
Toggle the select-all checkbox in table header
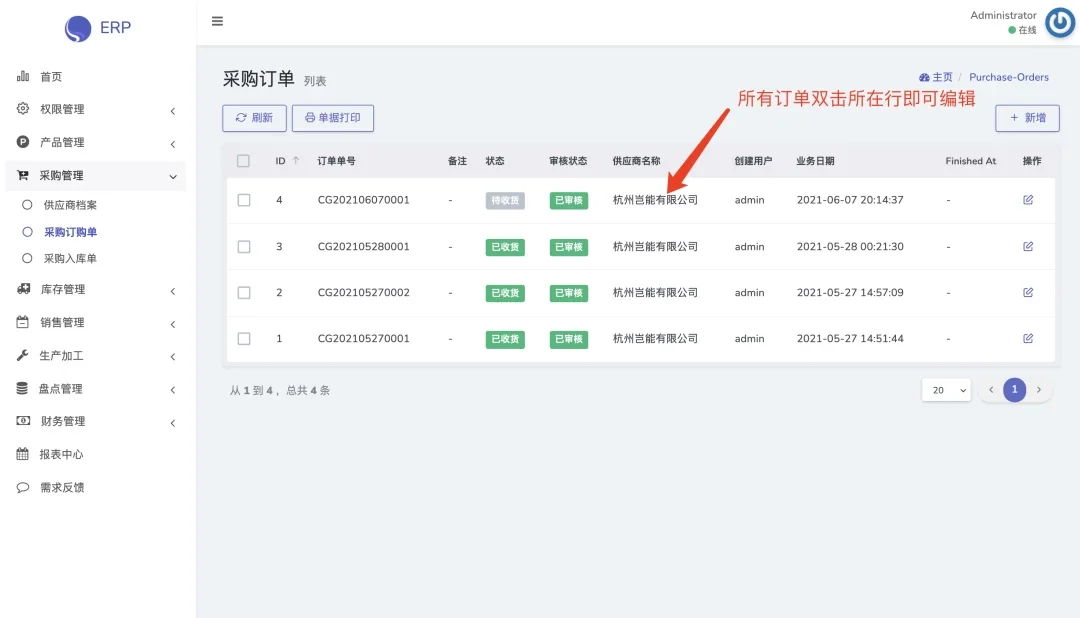click(243, 160)
